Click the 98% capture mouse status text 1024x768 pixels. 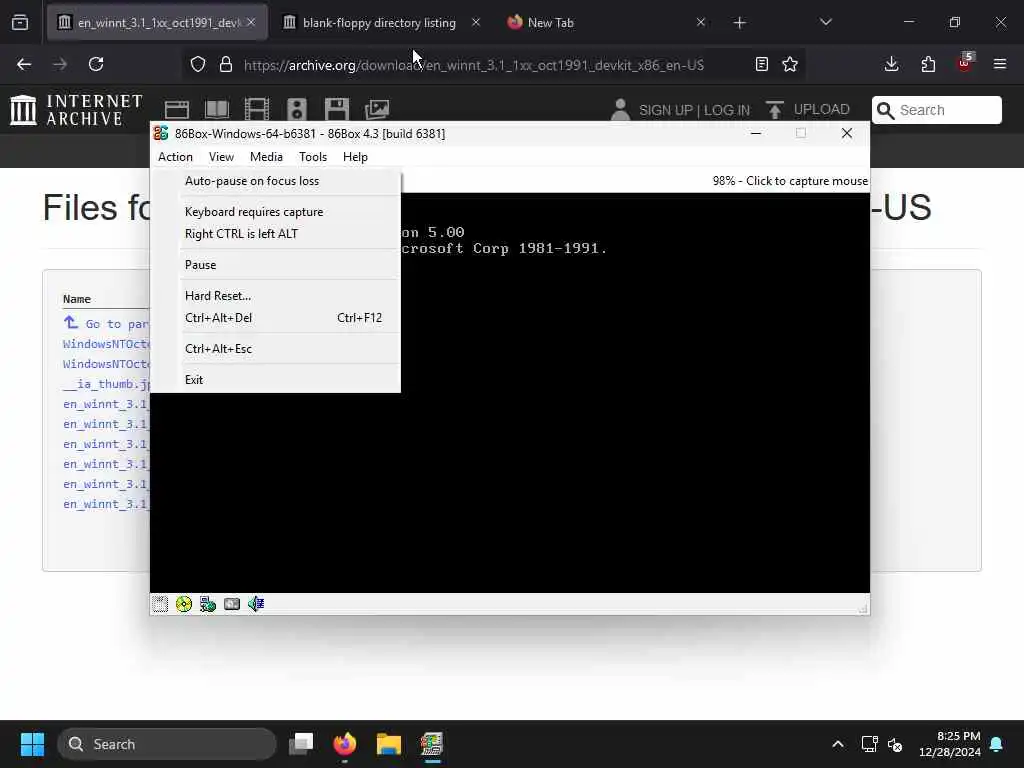pos(790,181)
